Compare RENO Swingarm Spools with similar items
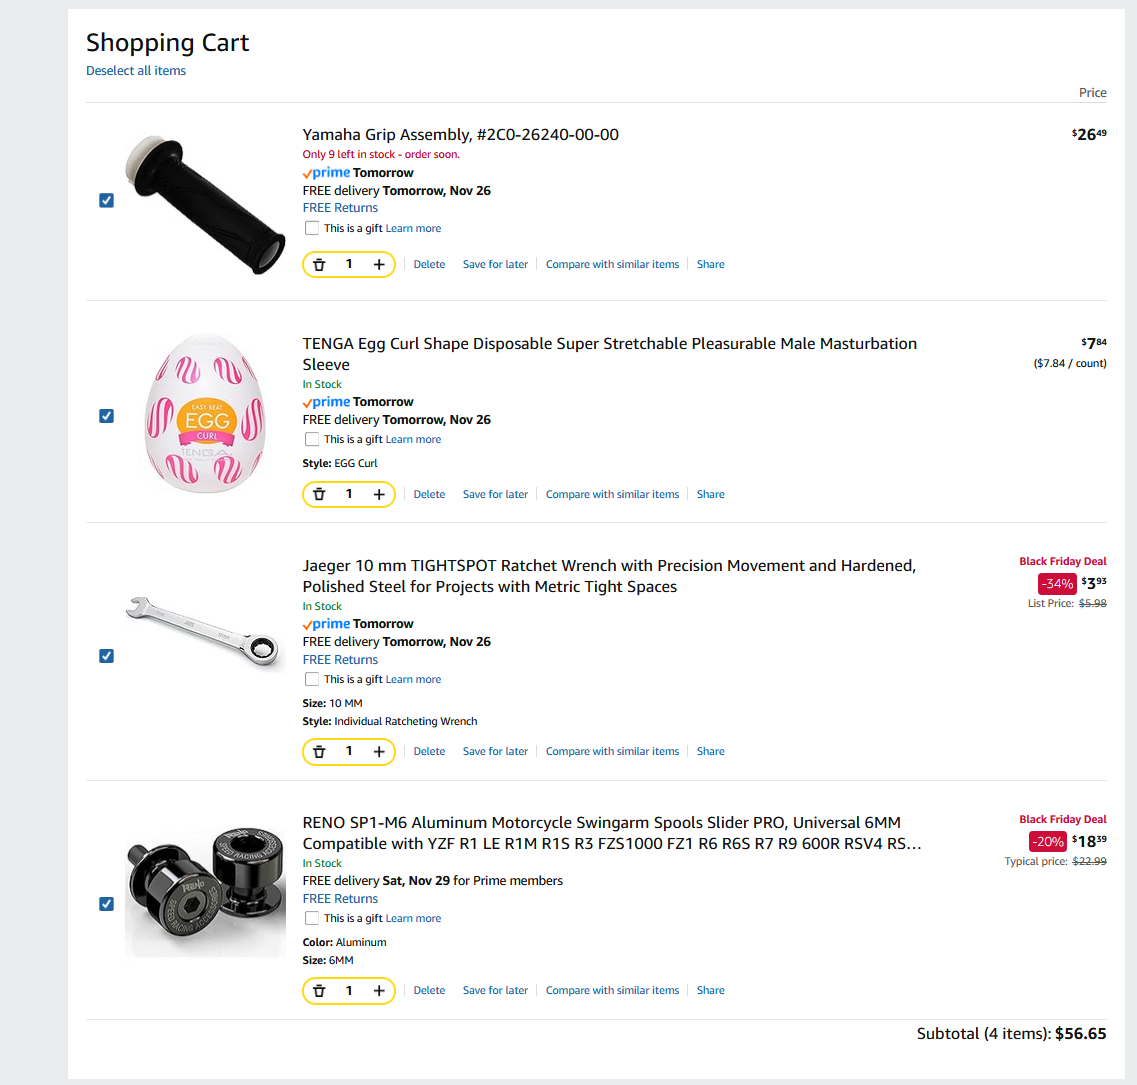This screenshot has width=1137, height=1085. [x=612, y=991]
